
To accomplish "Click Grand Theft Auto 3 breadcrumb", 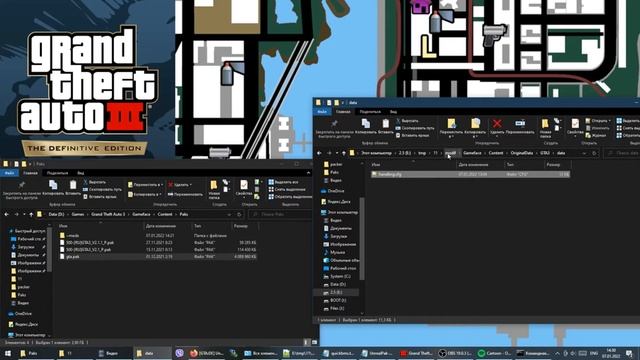I will coord(108,214).
